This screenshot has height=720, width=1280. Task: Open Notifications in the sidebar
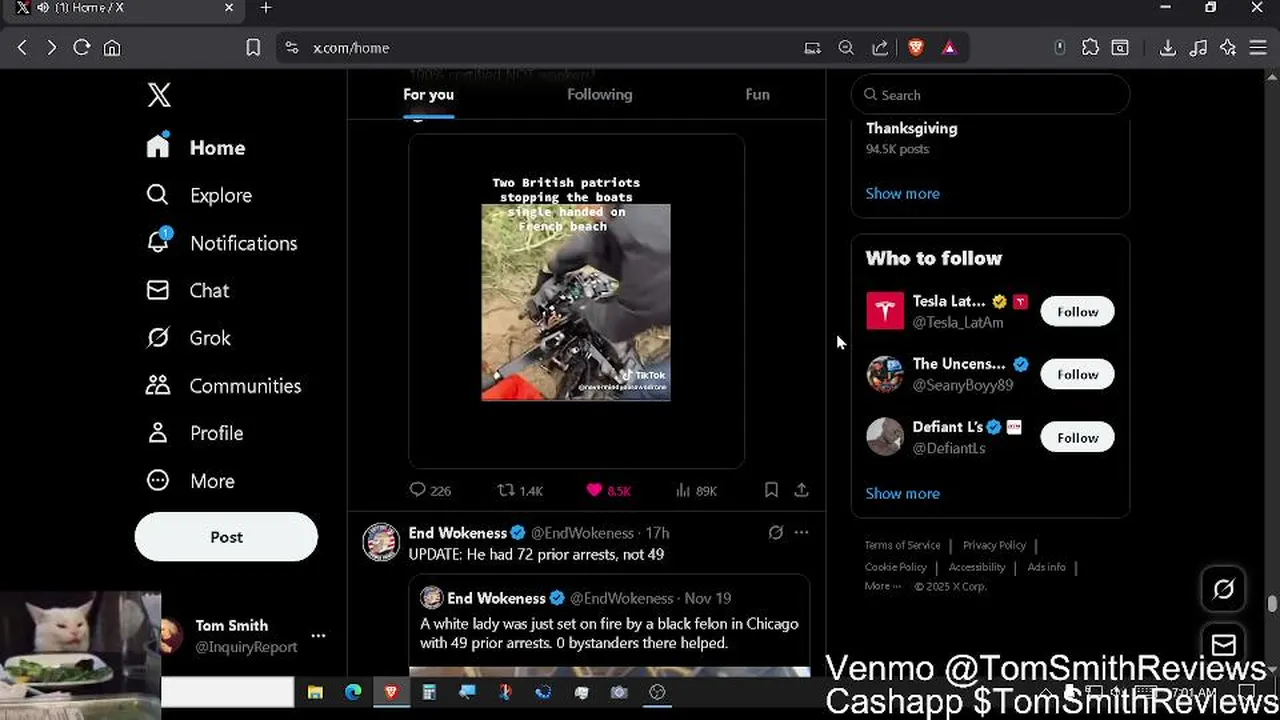coord(221,243)
